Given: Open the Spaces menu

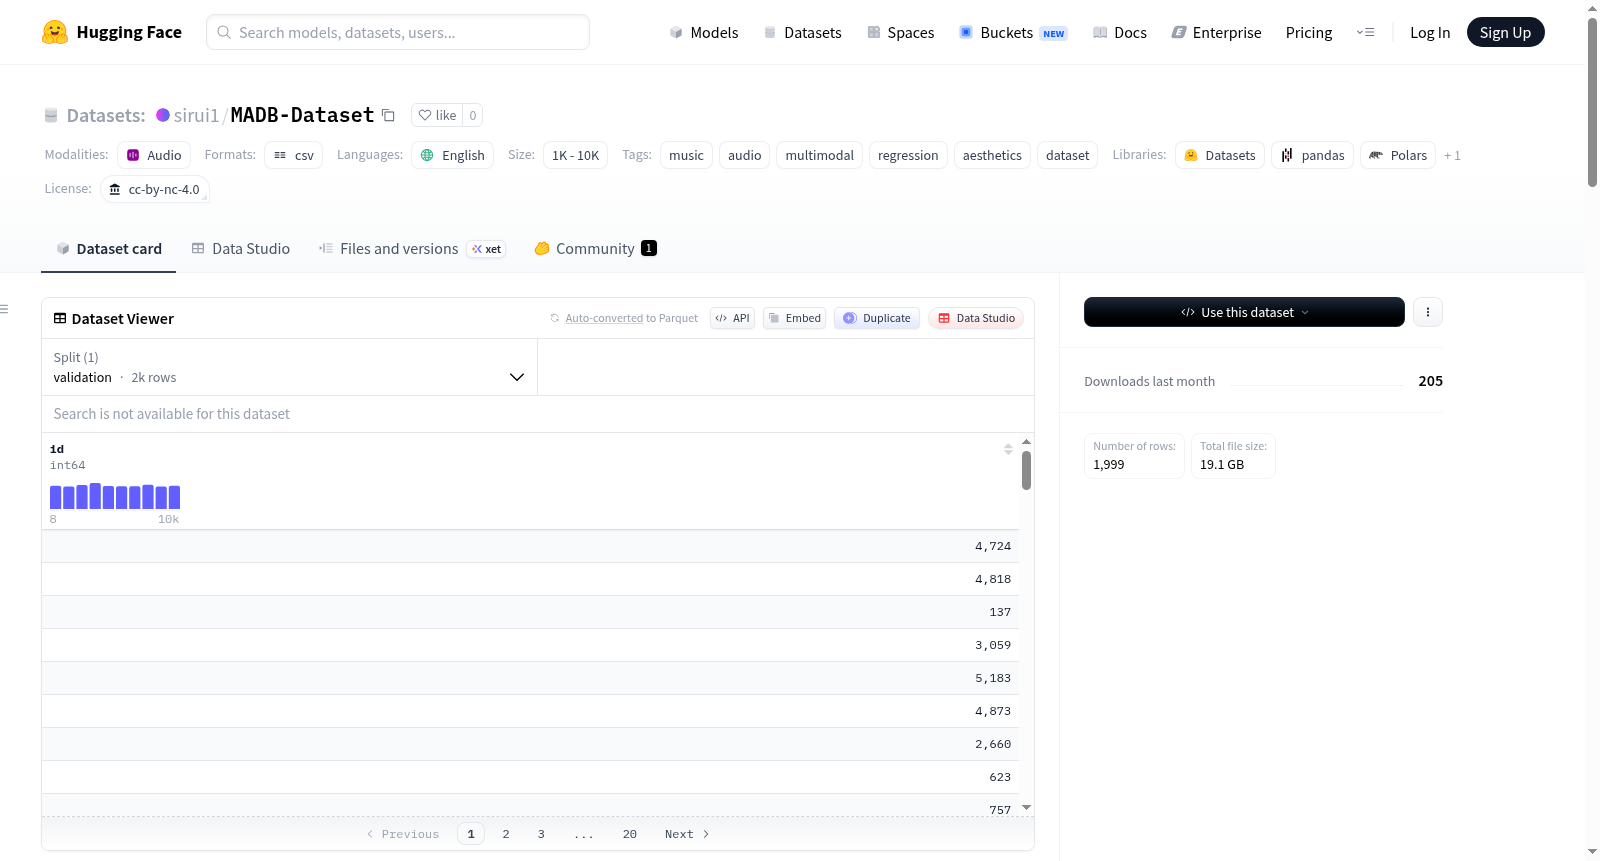Looking at the screenshot, I should tap(901, 32).
